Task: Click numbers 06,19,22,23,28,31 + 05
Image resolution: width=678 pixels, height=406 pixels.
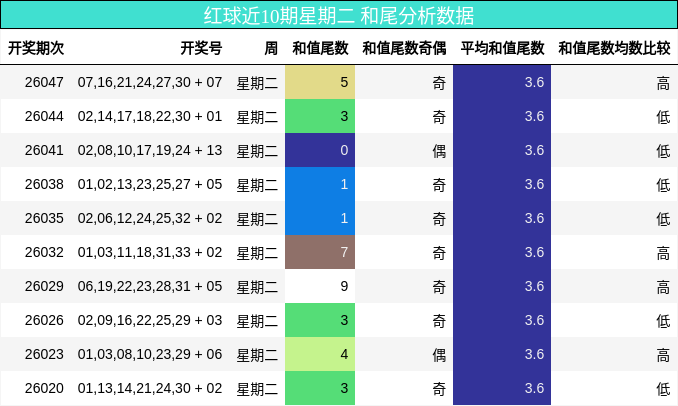Action: [150, 286]
